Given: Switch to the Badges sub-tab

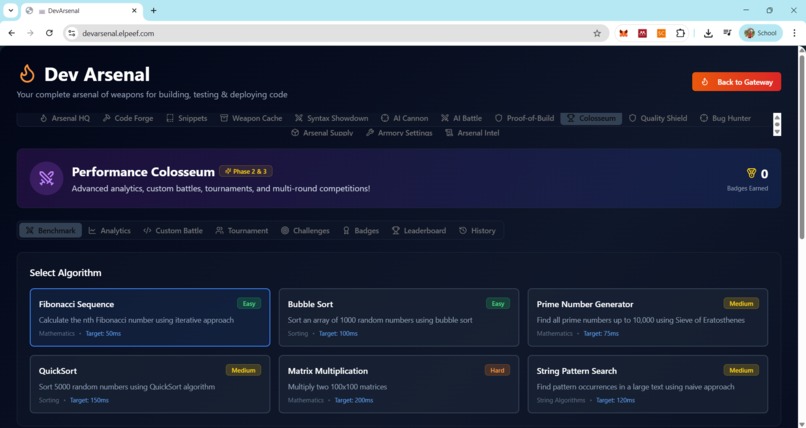Looking at the screenshot, I should coord(361,231).
